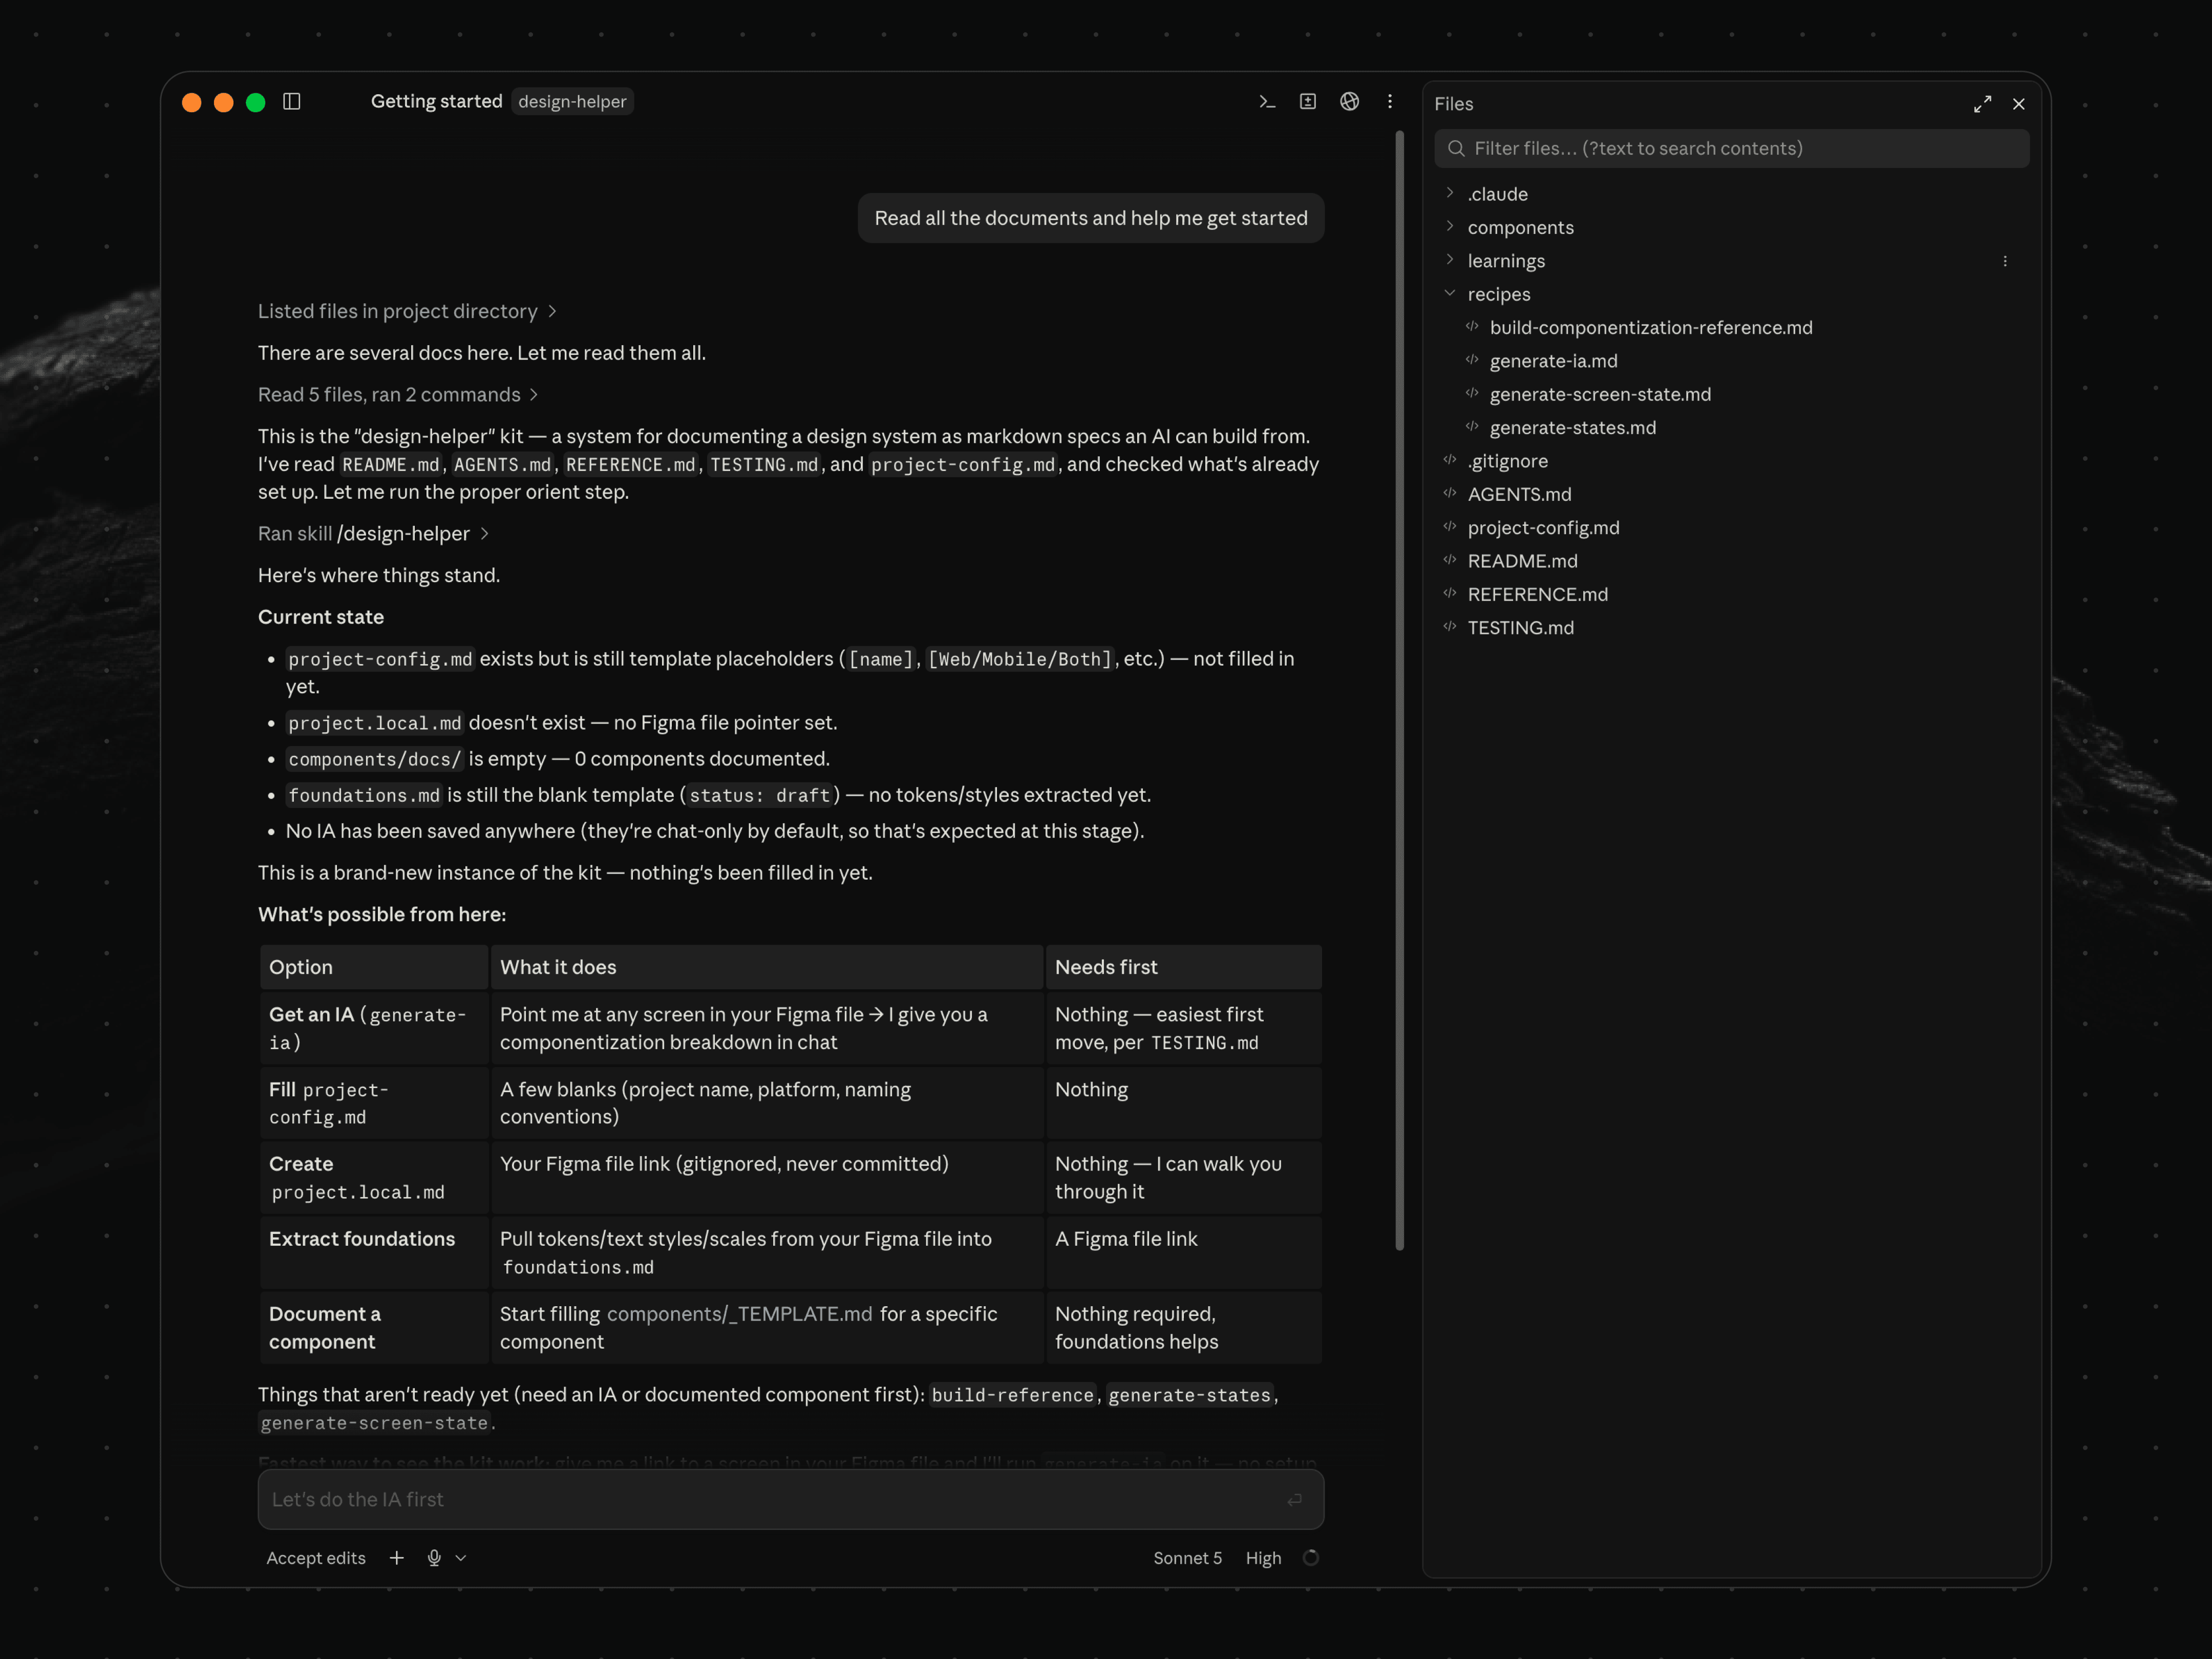Open the three-dot menu in chat header

[x=1390, y=101]
